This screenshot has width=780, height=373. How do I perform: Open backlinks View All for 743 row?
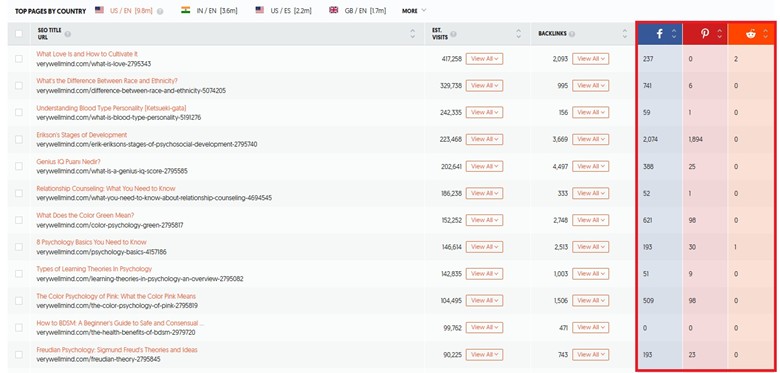pyautogui.click(x=590, y=355)
